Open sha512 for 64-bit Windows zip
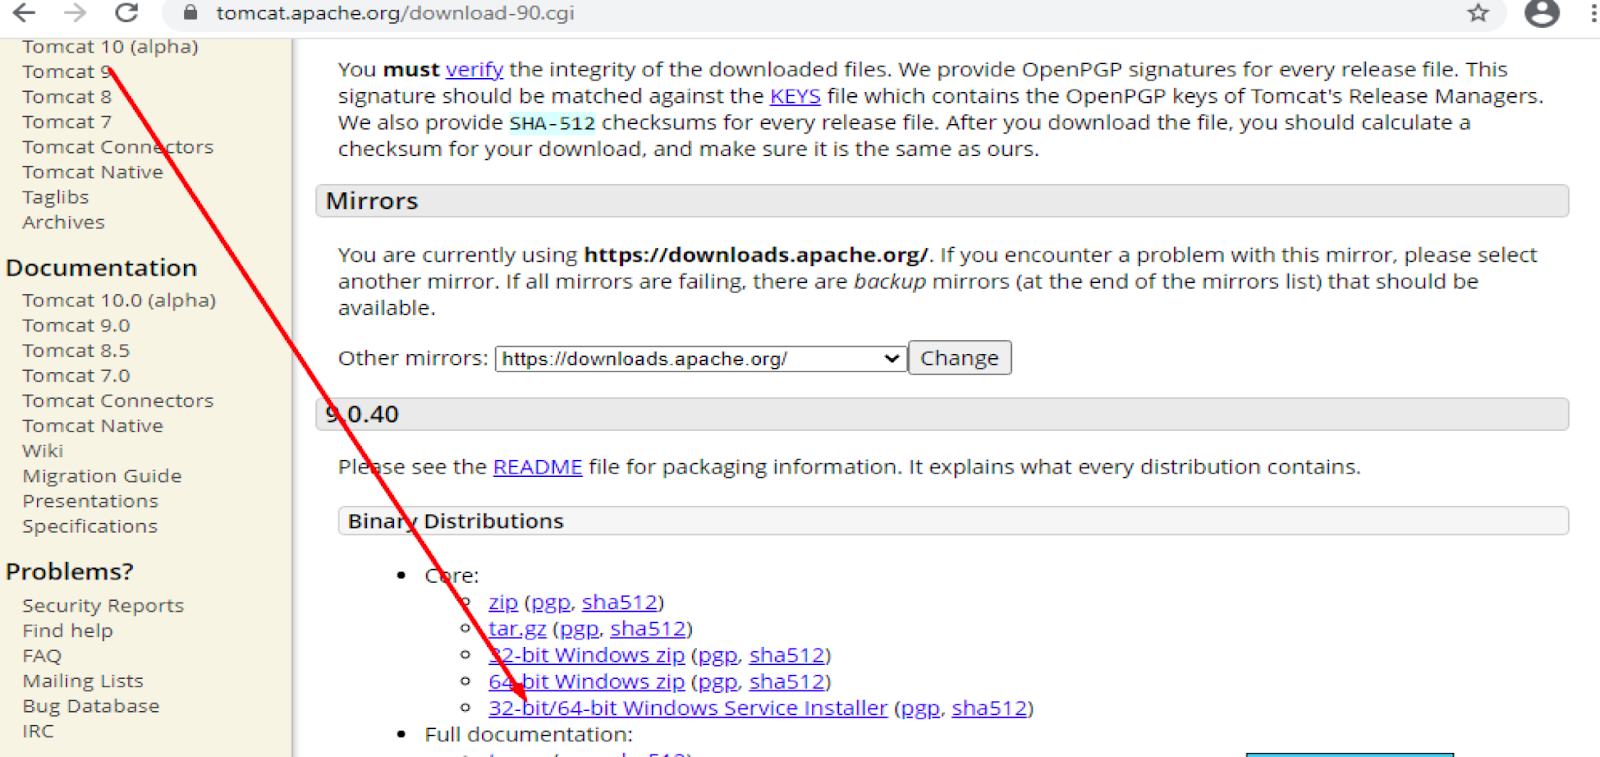Viewport: 1600px width, 757px height. coord(787,681)
